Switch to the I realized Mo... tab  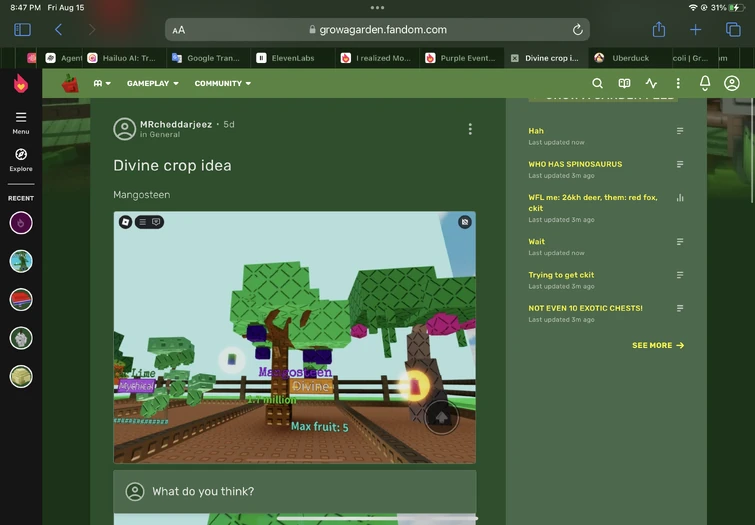(377, 58)
